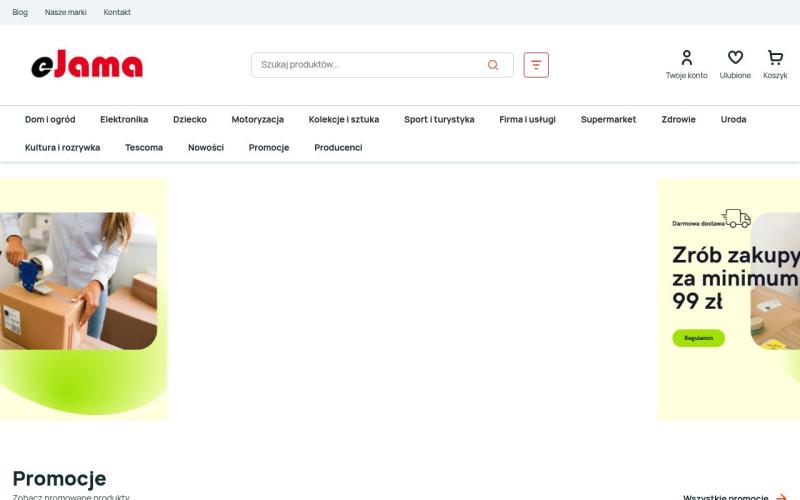Click the package packing banner image
The height and width of the screenshot is (500, 800).
(x=79, y=281)
